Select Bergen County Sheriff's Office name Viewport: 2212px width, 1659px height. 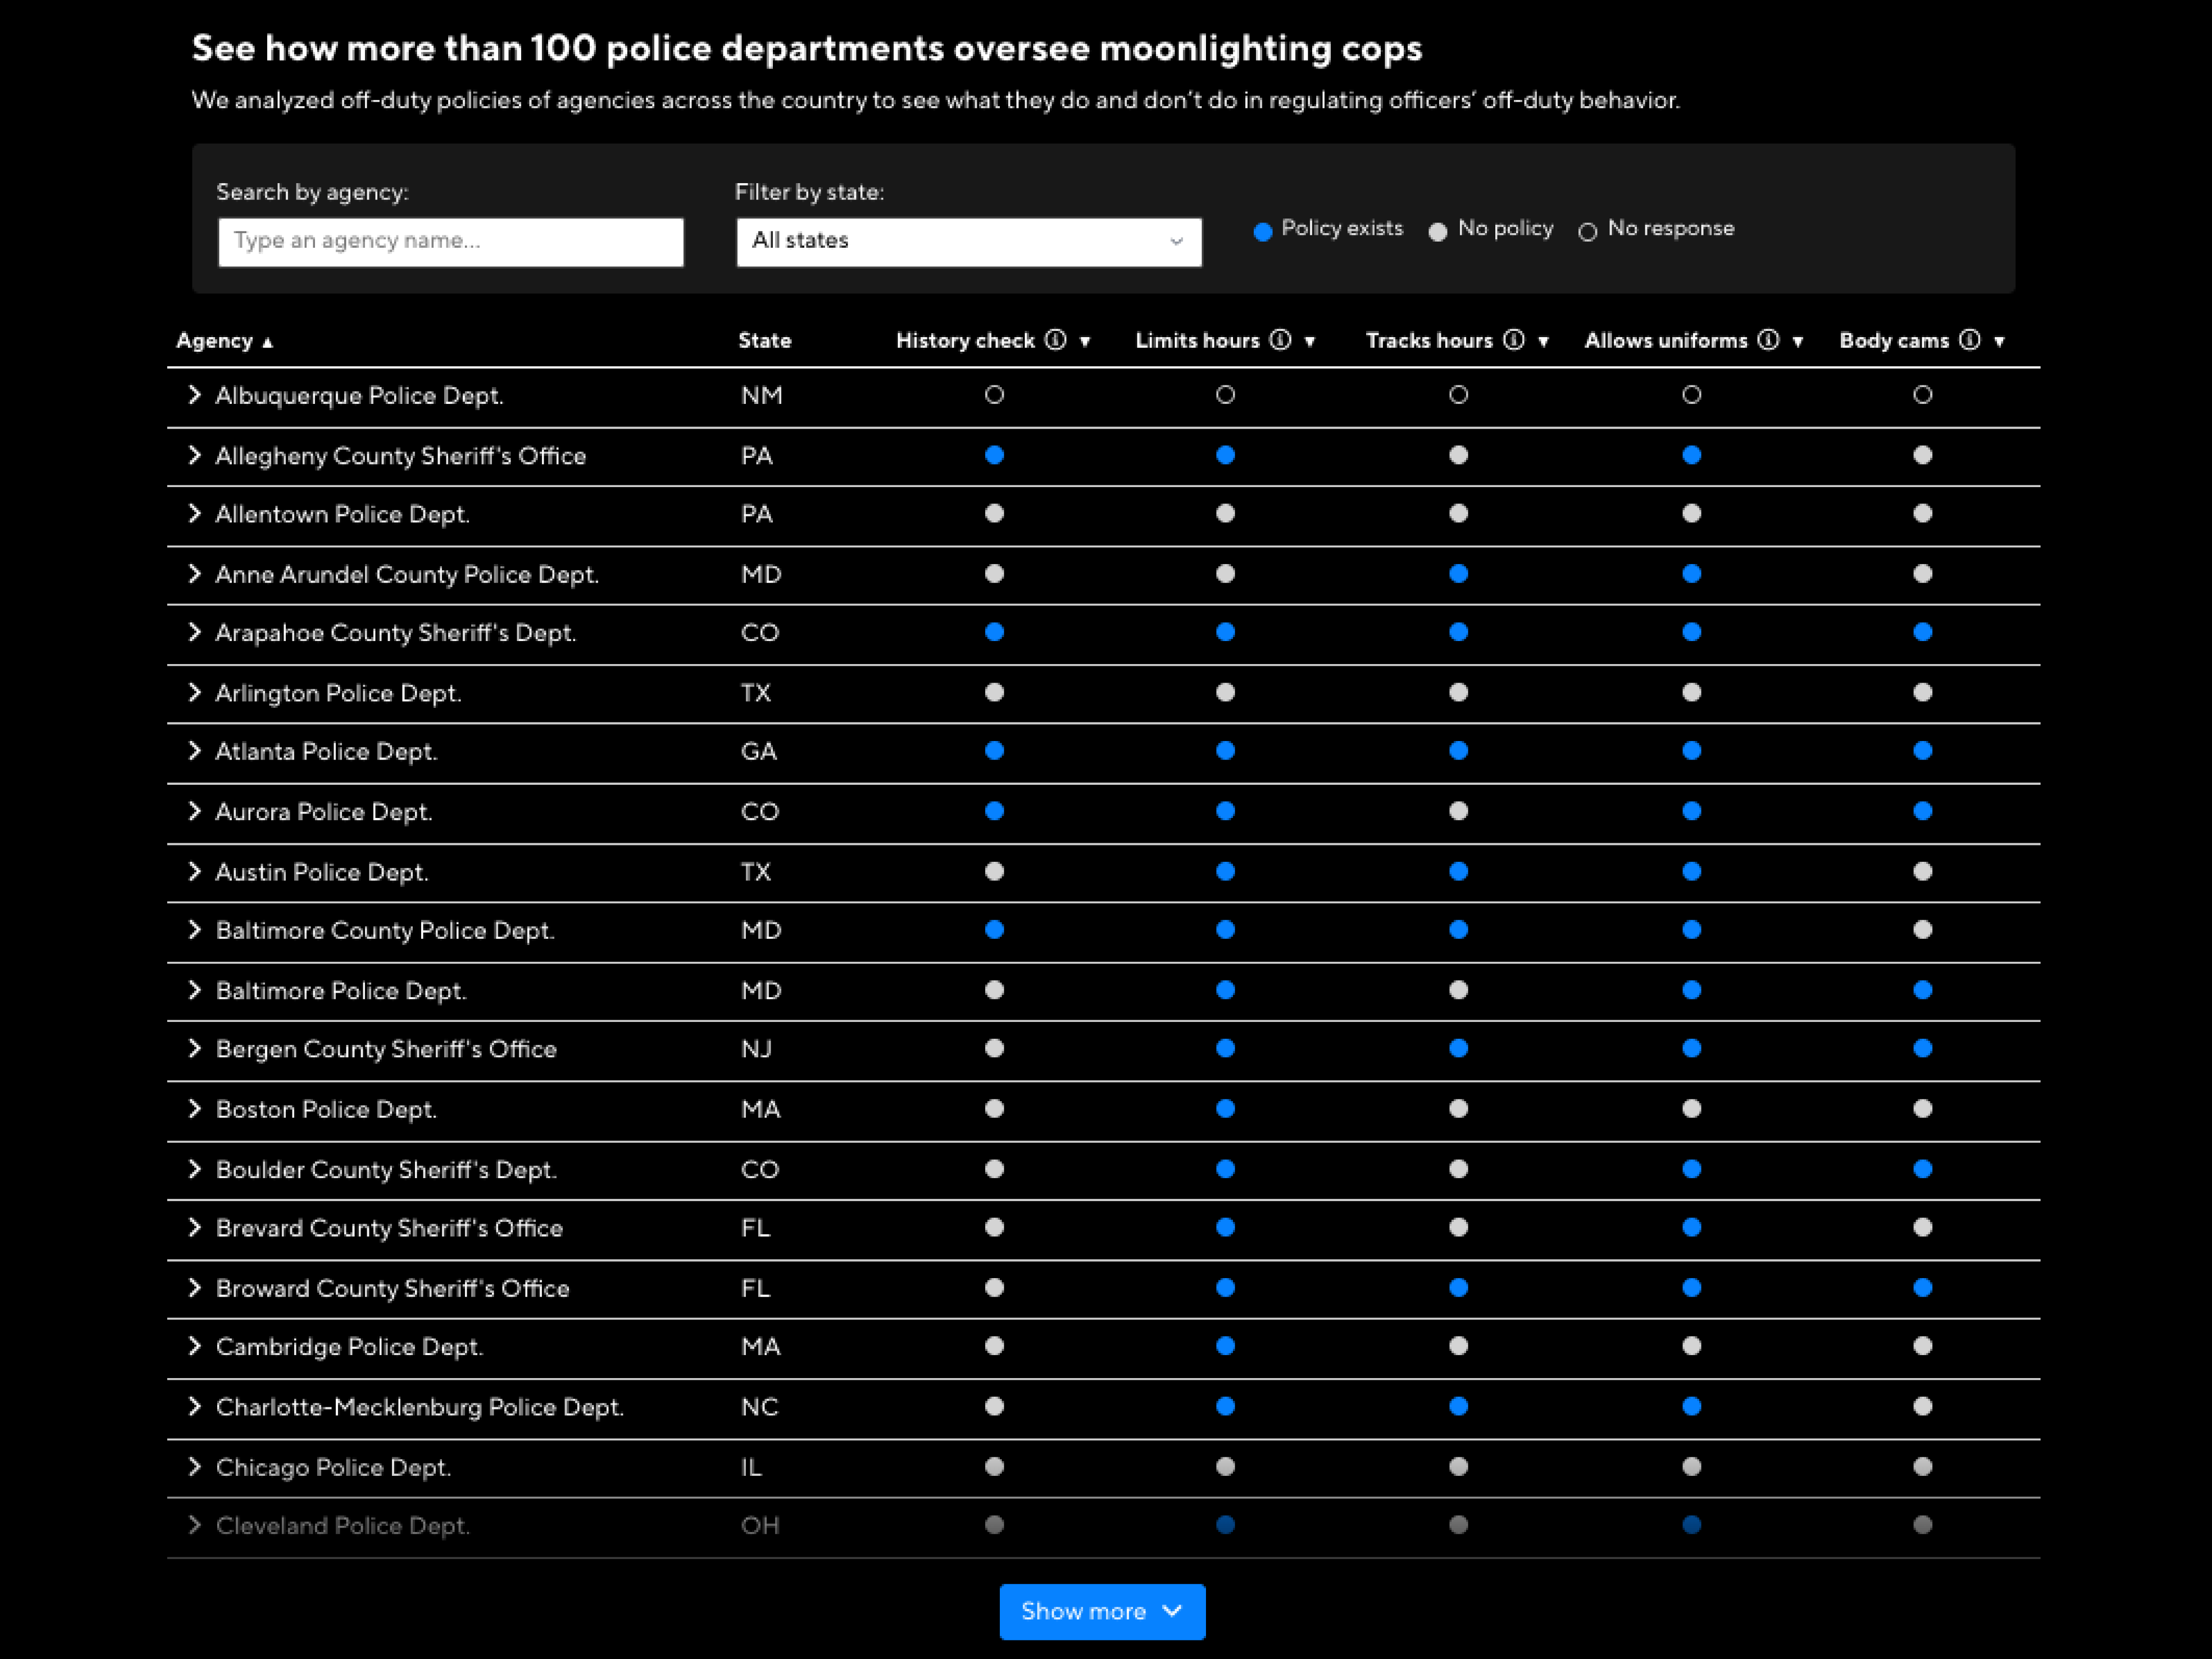point(386,1049)
